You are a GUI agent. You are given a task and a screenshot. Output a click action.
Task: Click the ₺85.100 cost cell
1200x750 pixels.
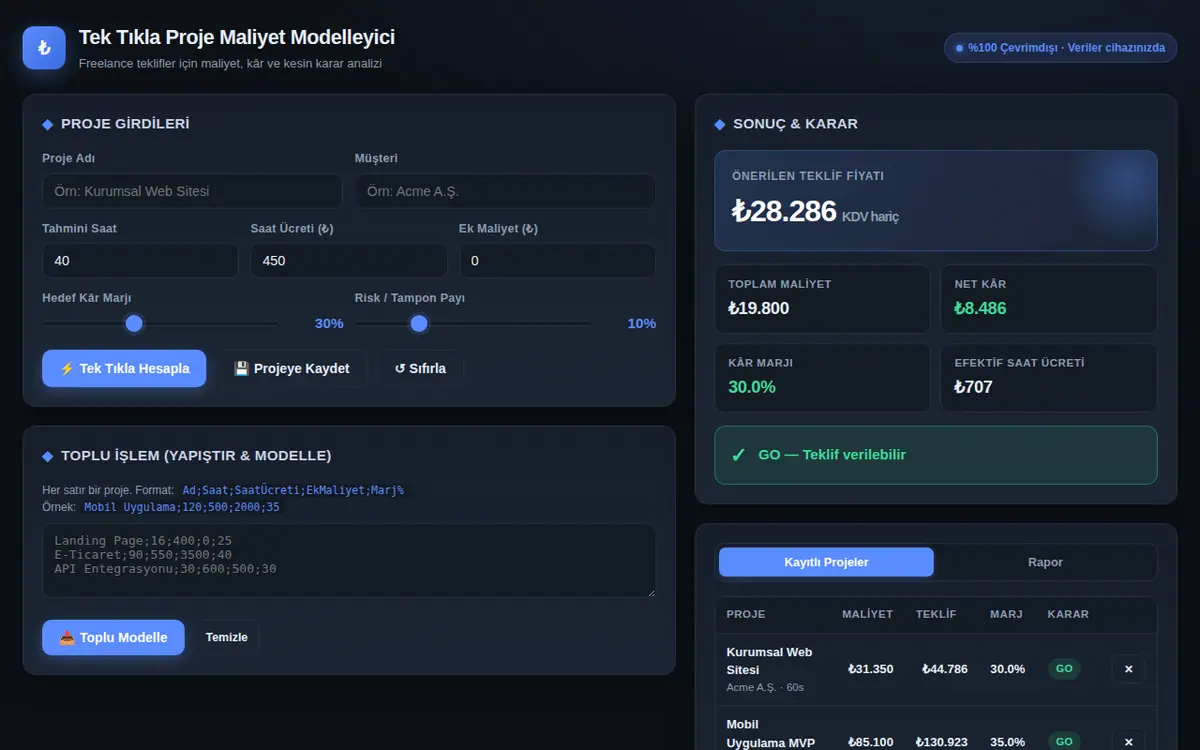coord(870,742)
